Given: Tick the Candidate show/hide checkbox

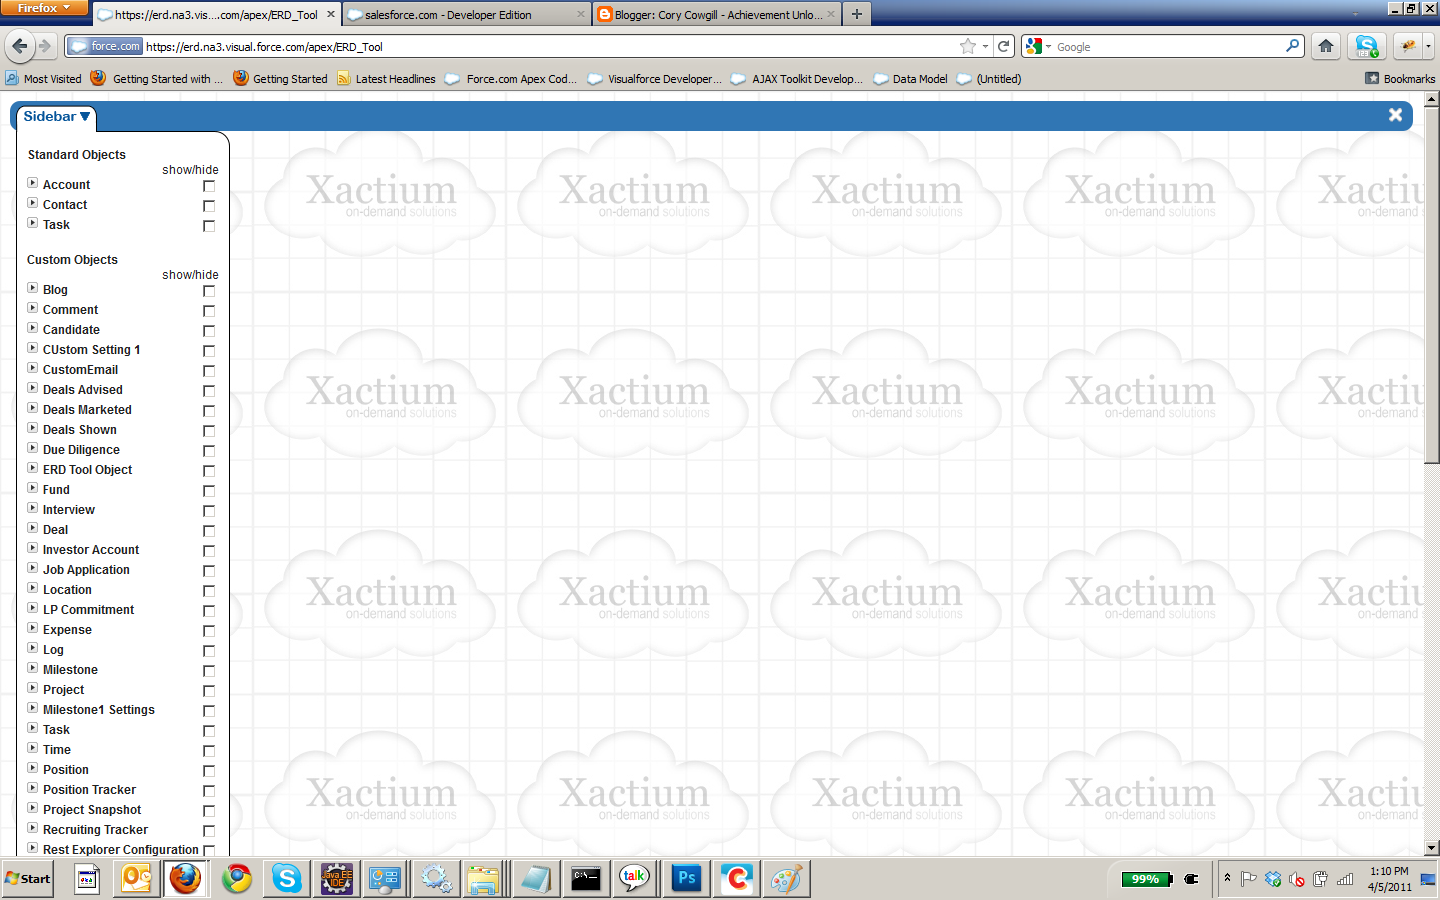Looking at the screenshot, I should coord(209,331).
